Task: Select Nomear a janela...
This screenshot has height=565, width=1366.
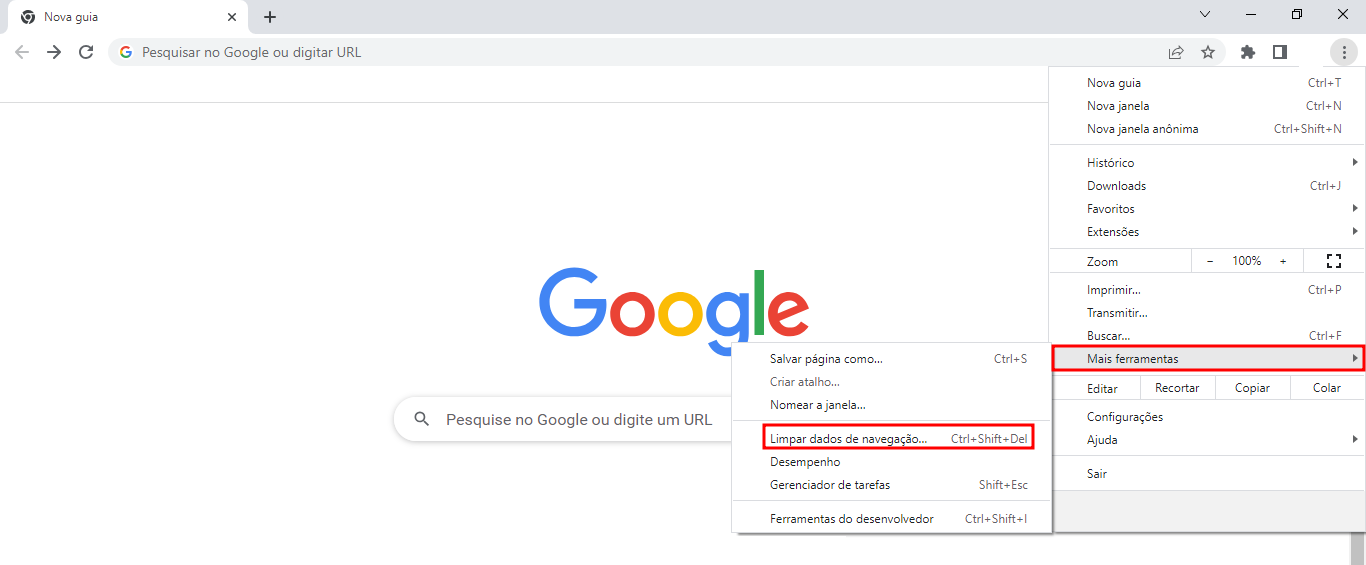Action: coord(892,405)
